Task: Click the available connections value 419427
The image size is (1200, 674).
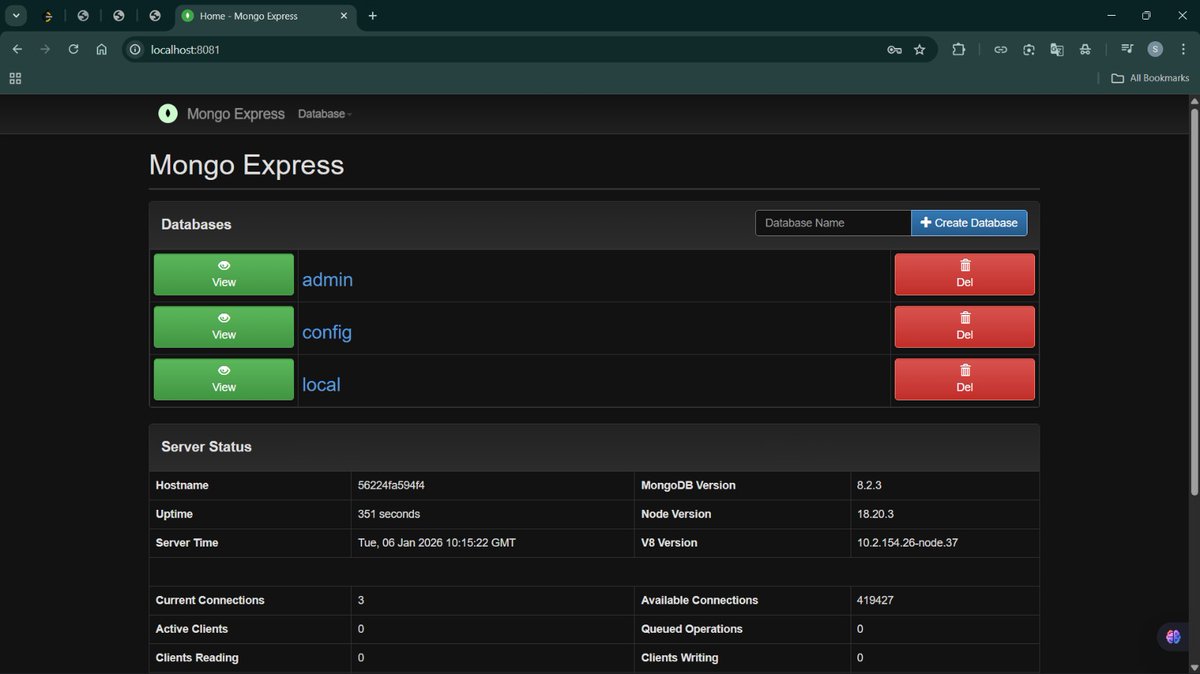Action: click(875, 600)
